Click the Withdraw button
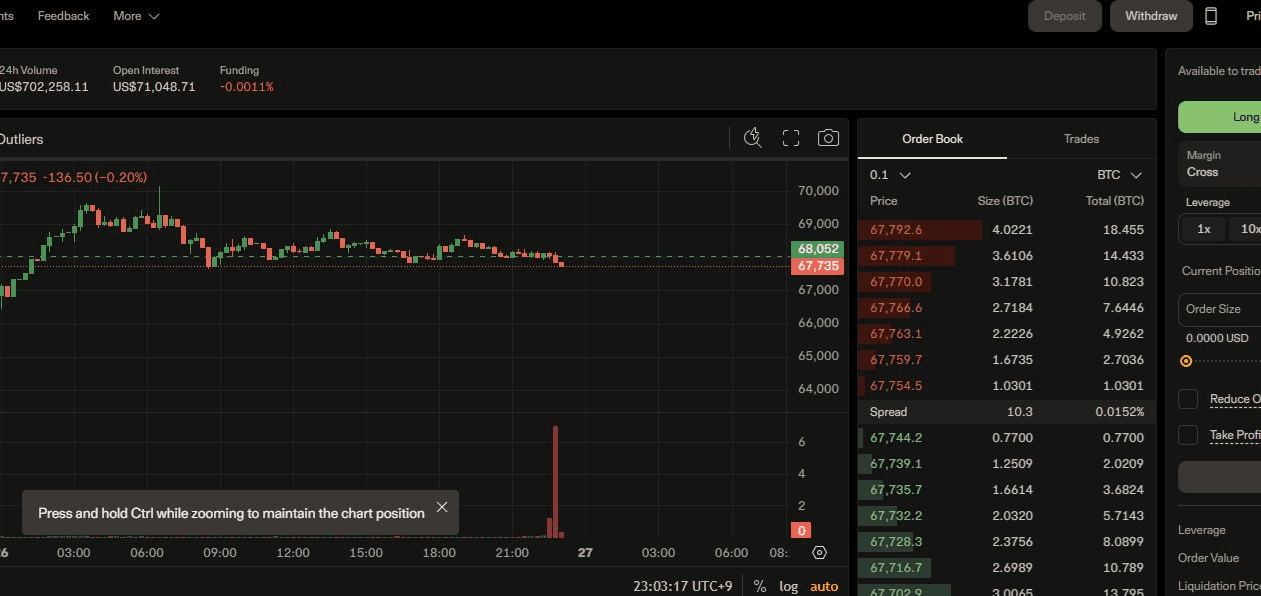Viewport: 1261px width, 596px height. point(1151,16)
